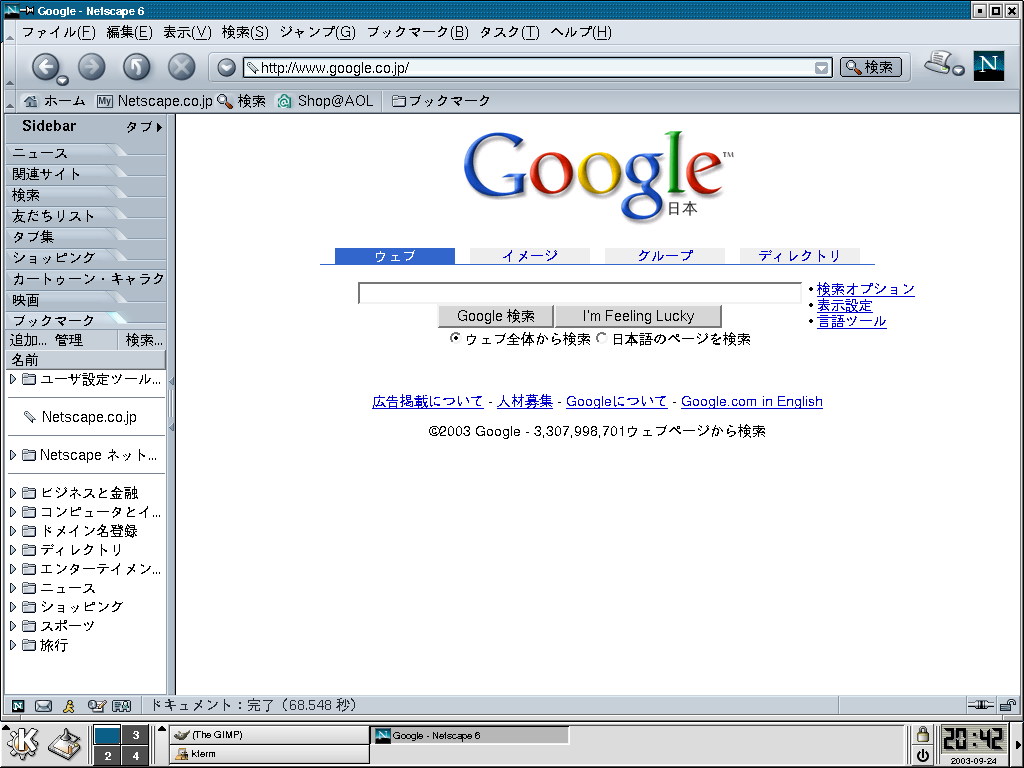
Task: Launch Instant Messenger from status bar icon
Action: (x=69, y=705)
